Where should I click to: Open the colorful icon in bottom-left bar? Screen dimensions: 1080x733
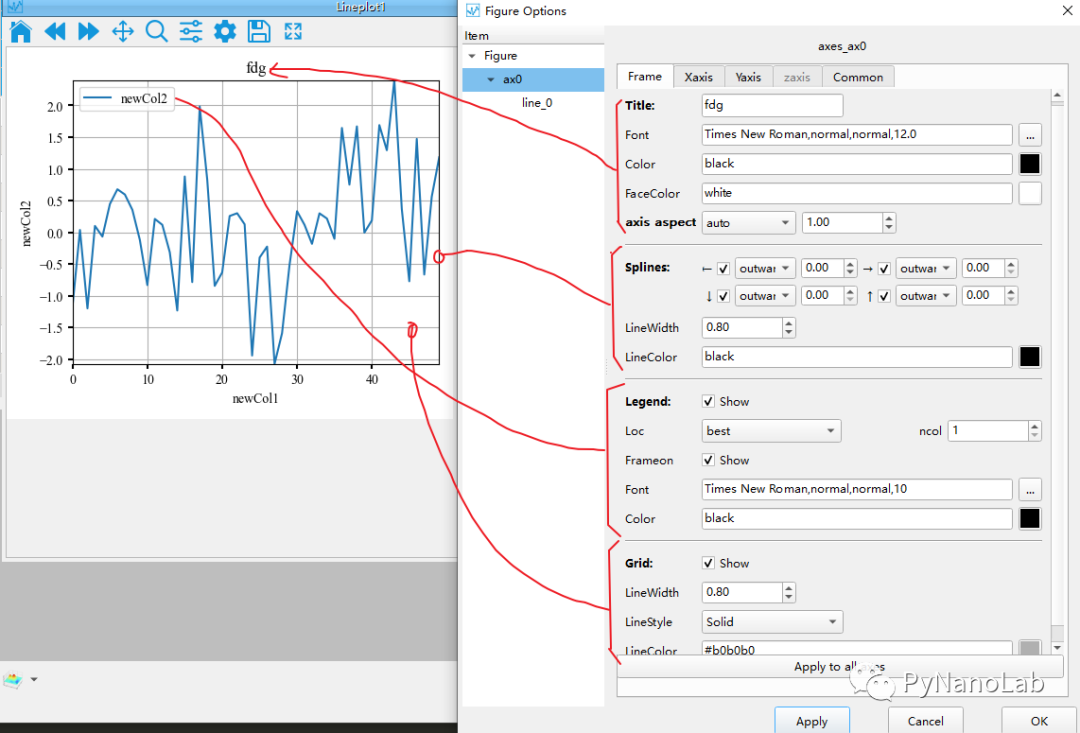pyautogui.click(x=12, y=680)
